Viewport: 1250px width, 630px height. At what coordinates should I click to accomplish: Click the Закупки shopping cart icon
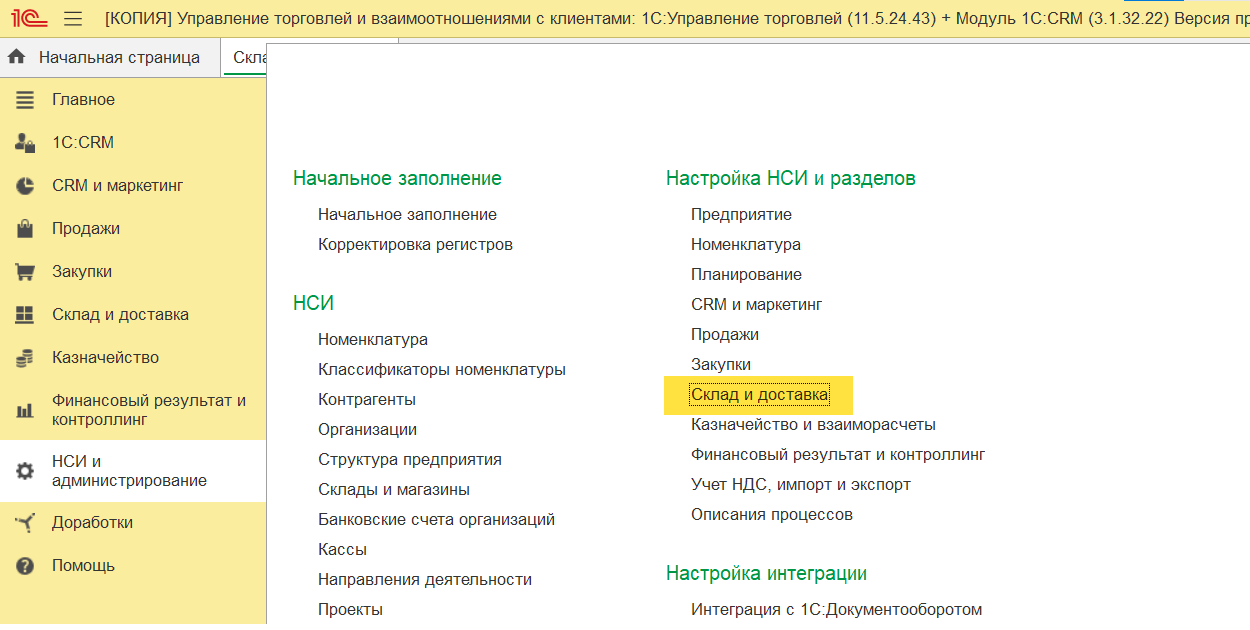pos(25,272)
